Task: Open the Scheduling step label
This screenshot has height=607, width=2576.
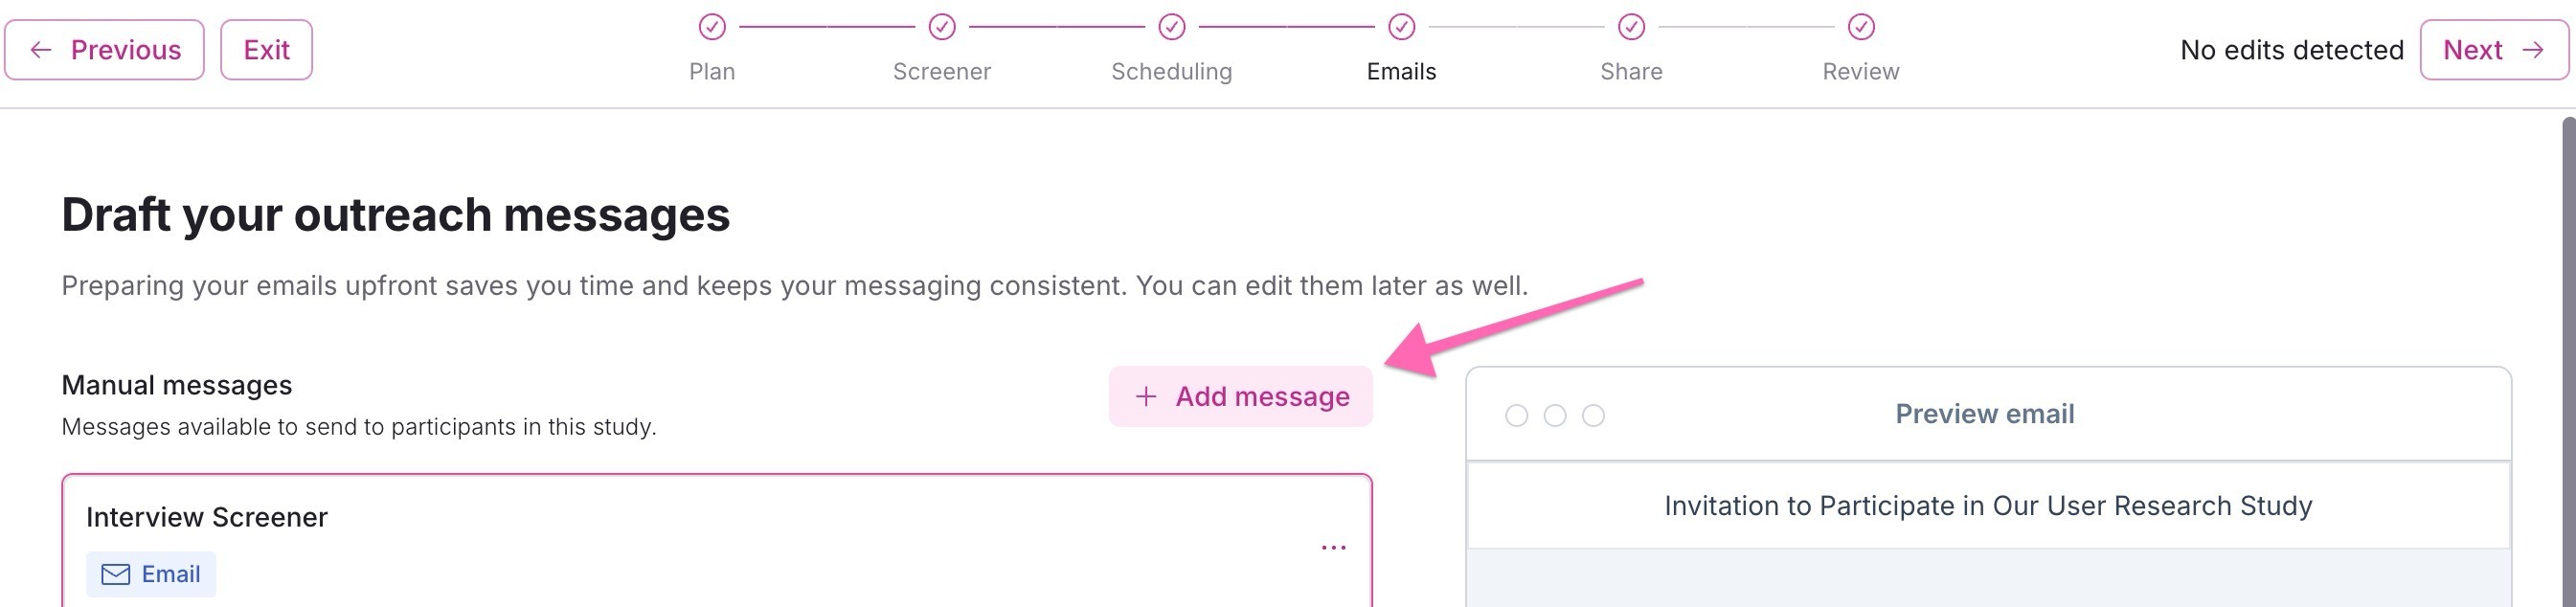Action: click(x=1172, y=72)
